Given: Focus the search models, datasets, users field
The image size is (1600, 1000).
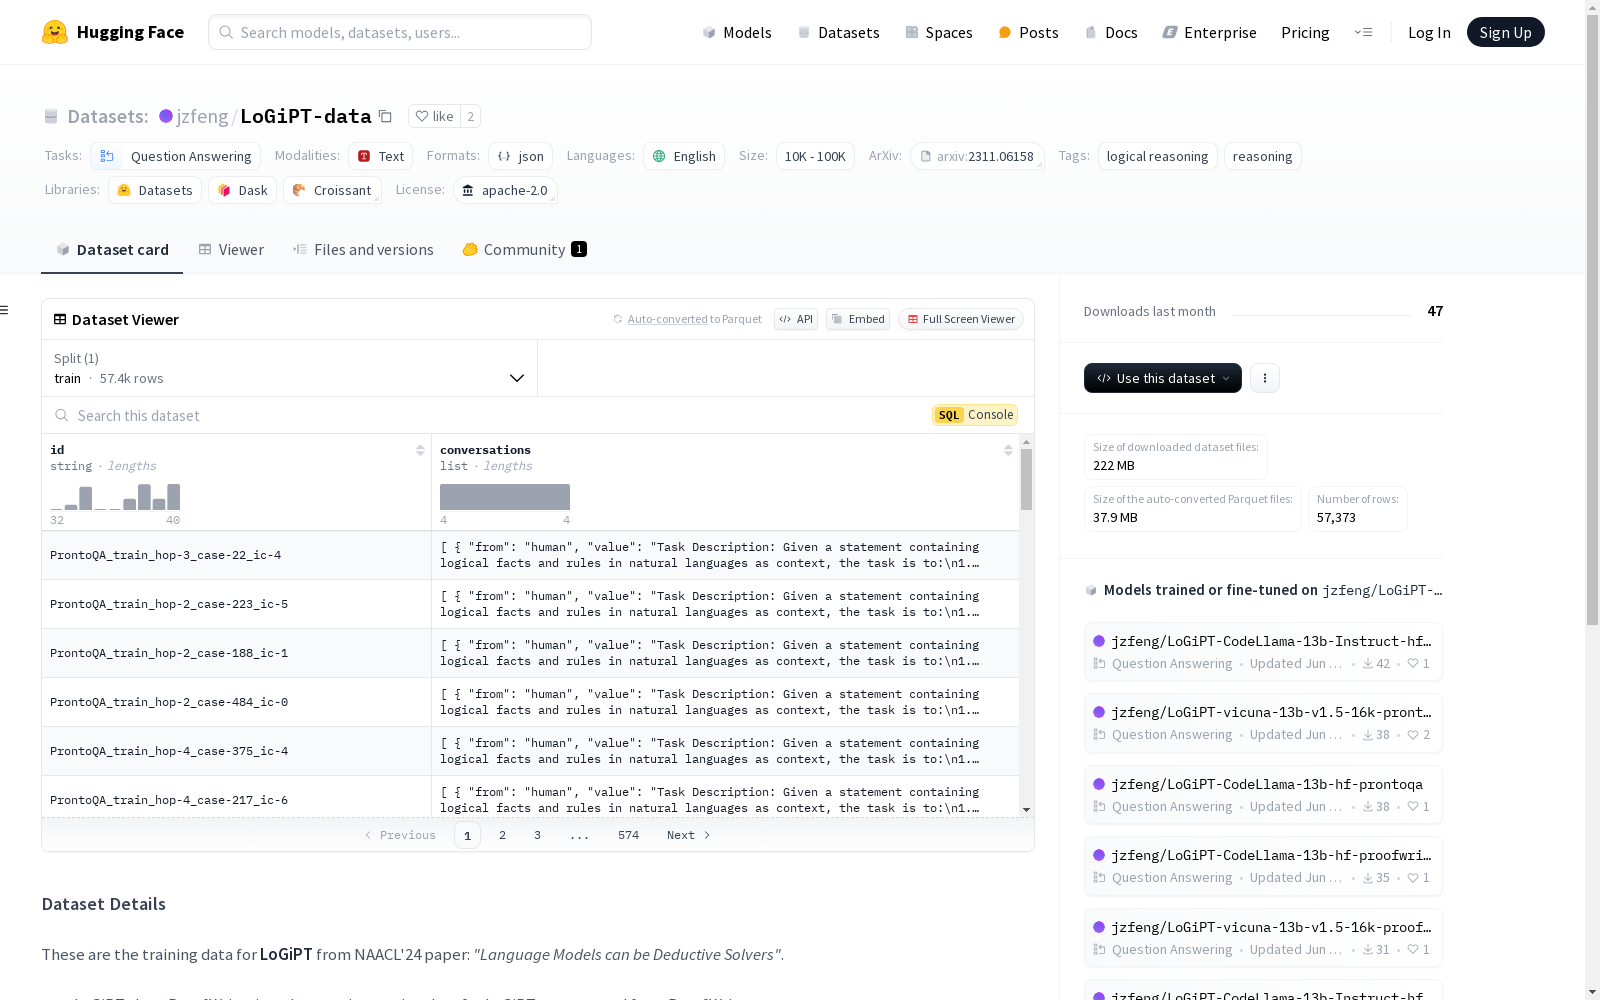Looking at the screenshot, I should pyautogui.click(x=400, y=32).
